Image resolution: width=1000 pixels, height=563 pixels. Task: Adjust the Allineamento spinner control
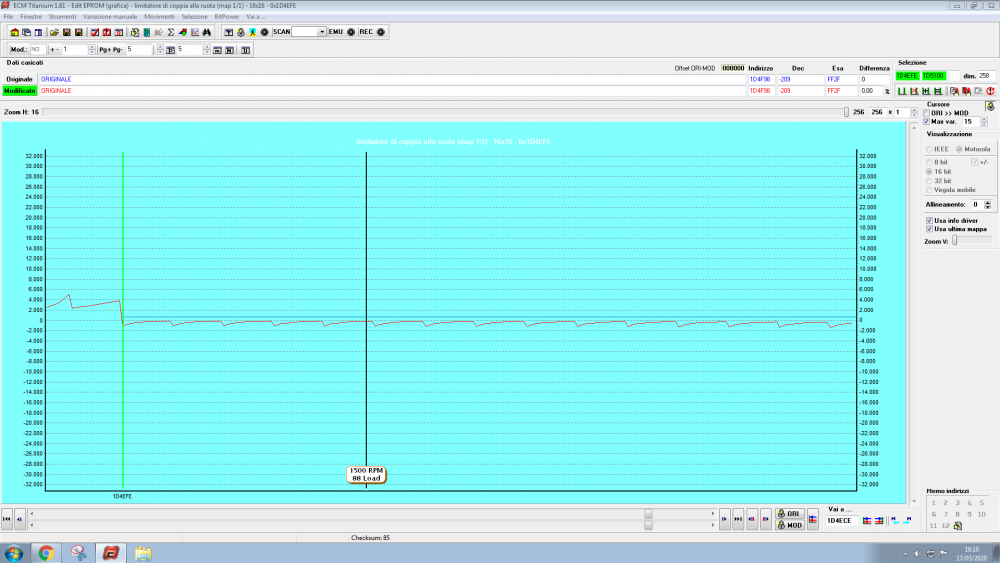[989, 203]
